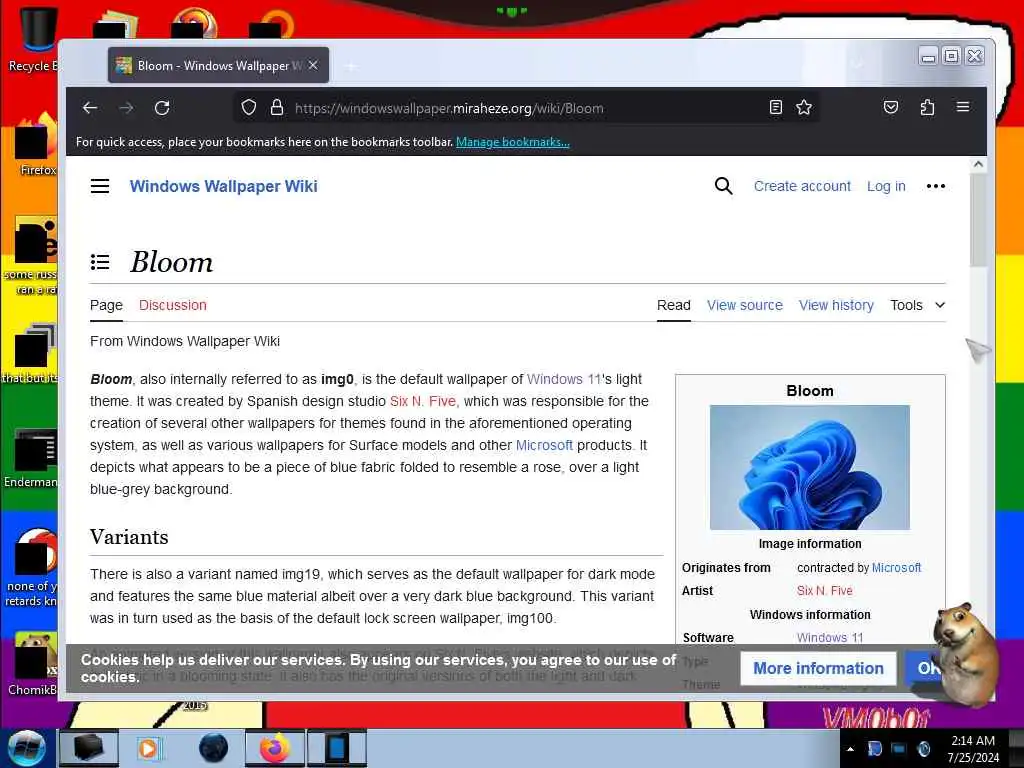
Task: Go back using the browser back arrow
Action: 90,108
